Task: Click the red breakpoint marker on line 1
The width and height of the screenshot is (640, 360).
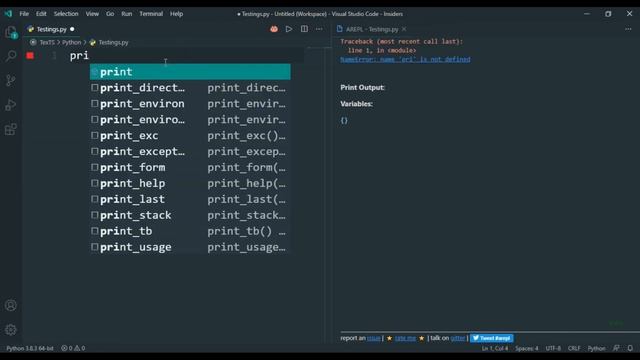Action: coord(30,56)
